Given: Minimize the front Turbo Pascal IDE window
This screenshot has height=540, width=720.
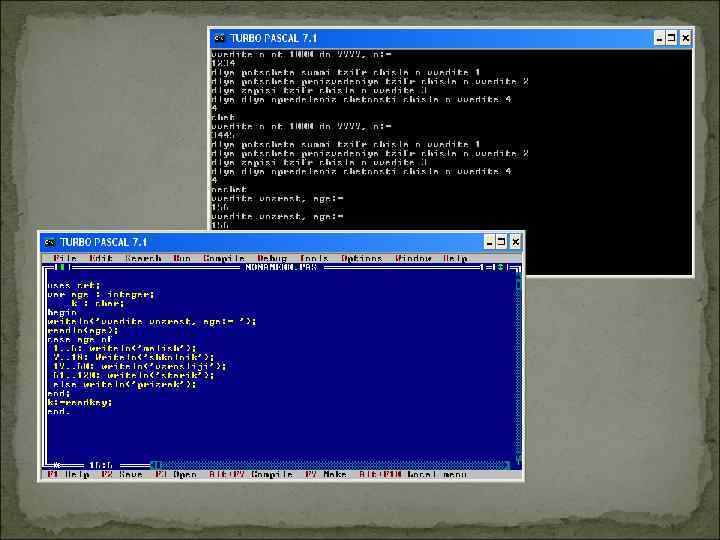Looking at the screenshot, I should (489, 242).
